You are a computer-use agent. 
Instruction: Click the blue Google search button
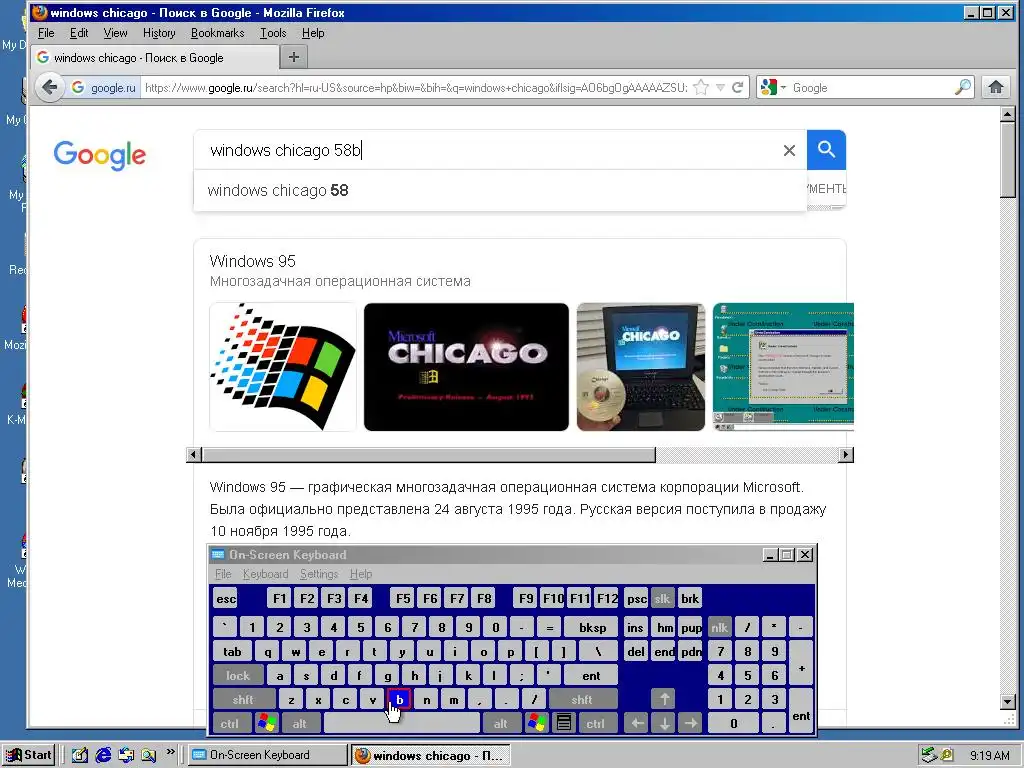point(826,150)
